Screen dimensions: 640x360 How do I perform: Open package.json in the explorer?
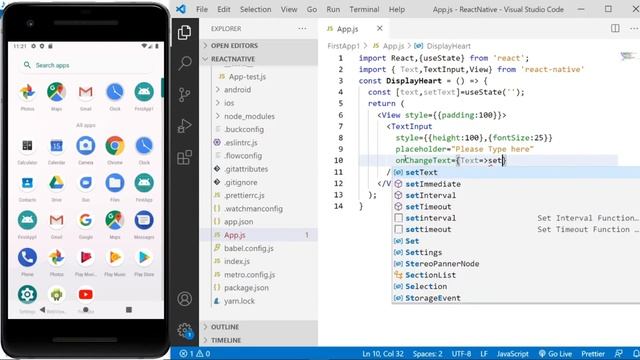point(246,288)
